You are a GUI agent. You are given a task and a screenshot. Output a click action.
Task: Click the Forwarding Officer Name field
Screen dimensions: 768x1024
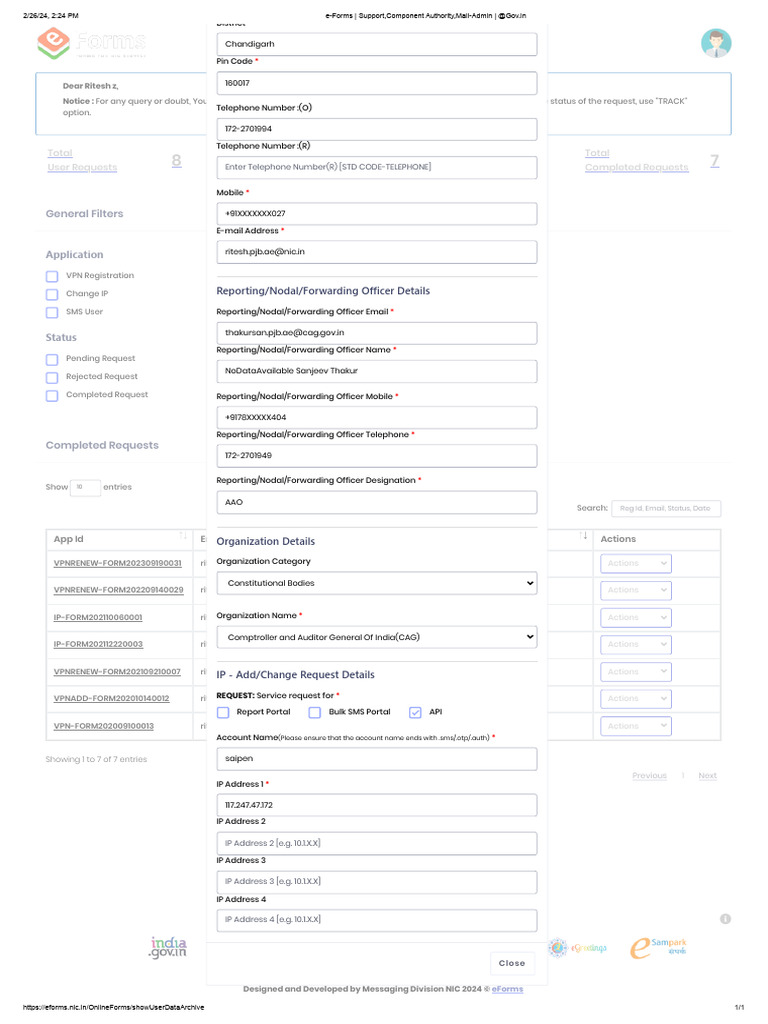pos(377,371)
